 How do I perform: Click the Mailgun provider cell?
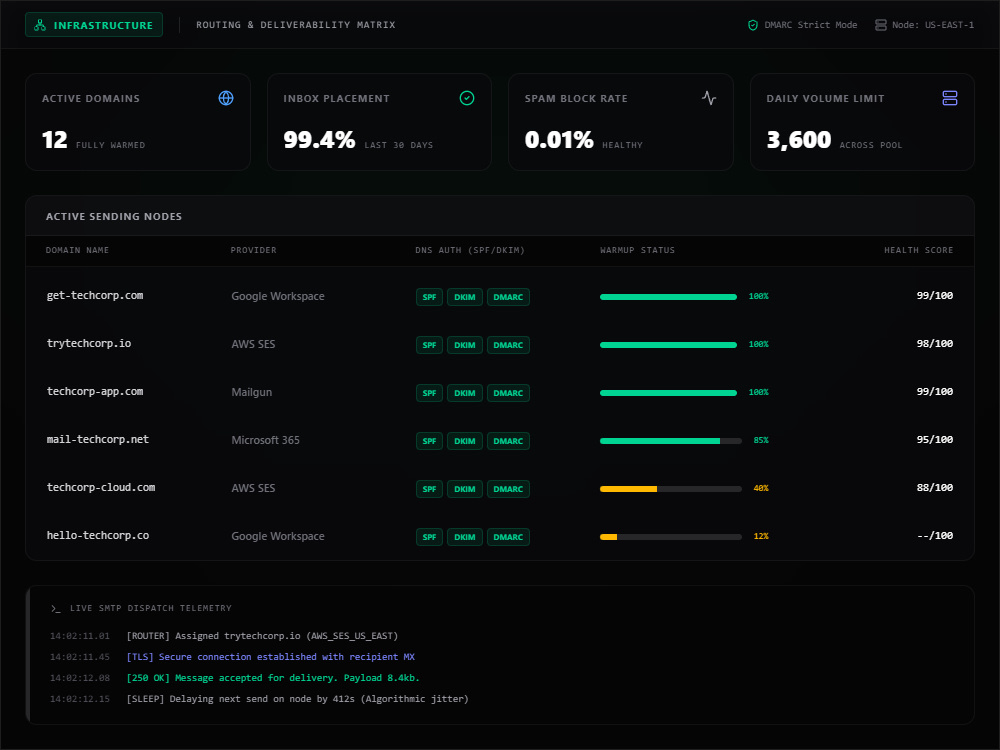[x=252, y=392]
